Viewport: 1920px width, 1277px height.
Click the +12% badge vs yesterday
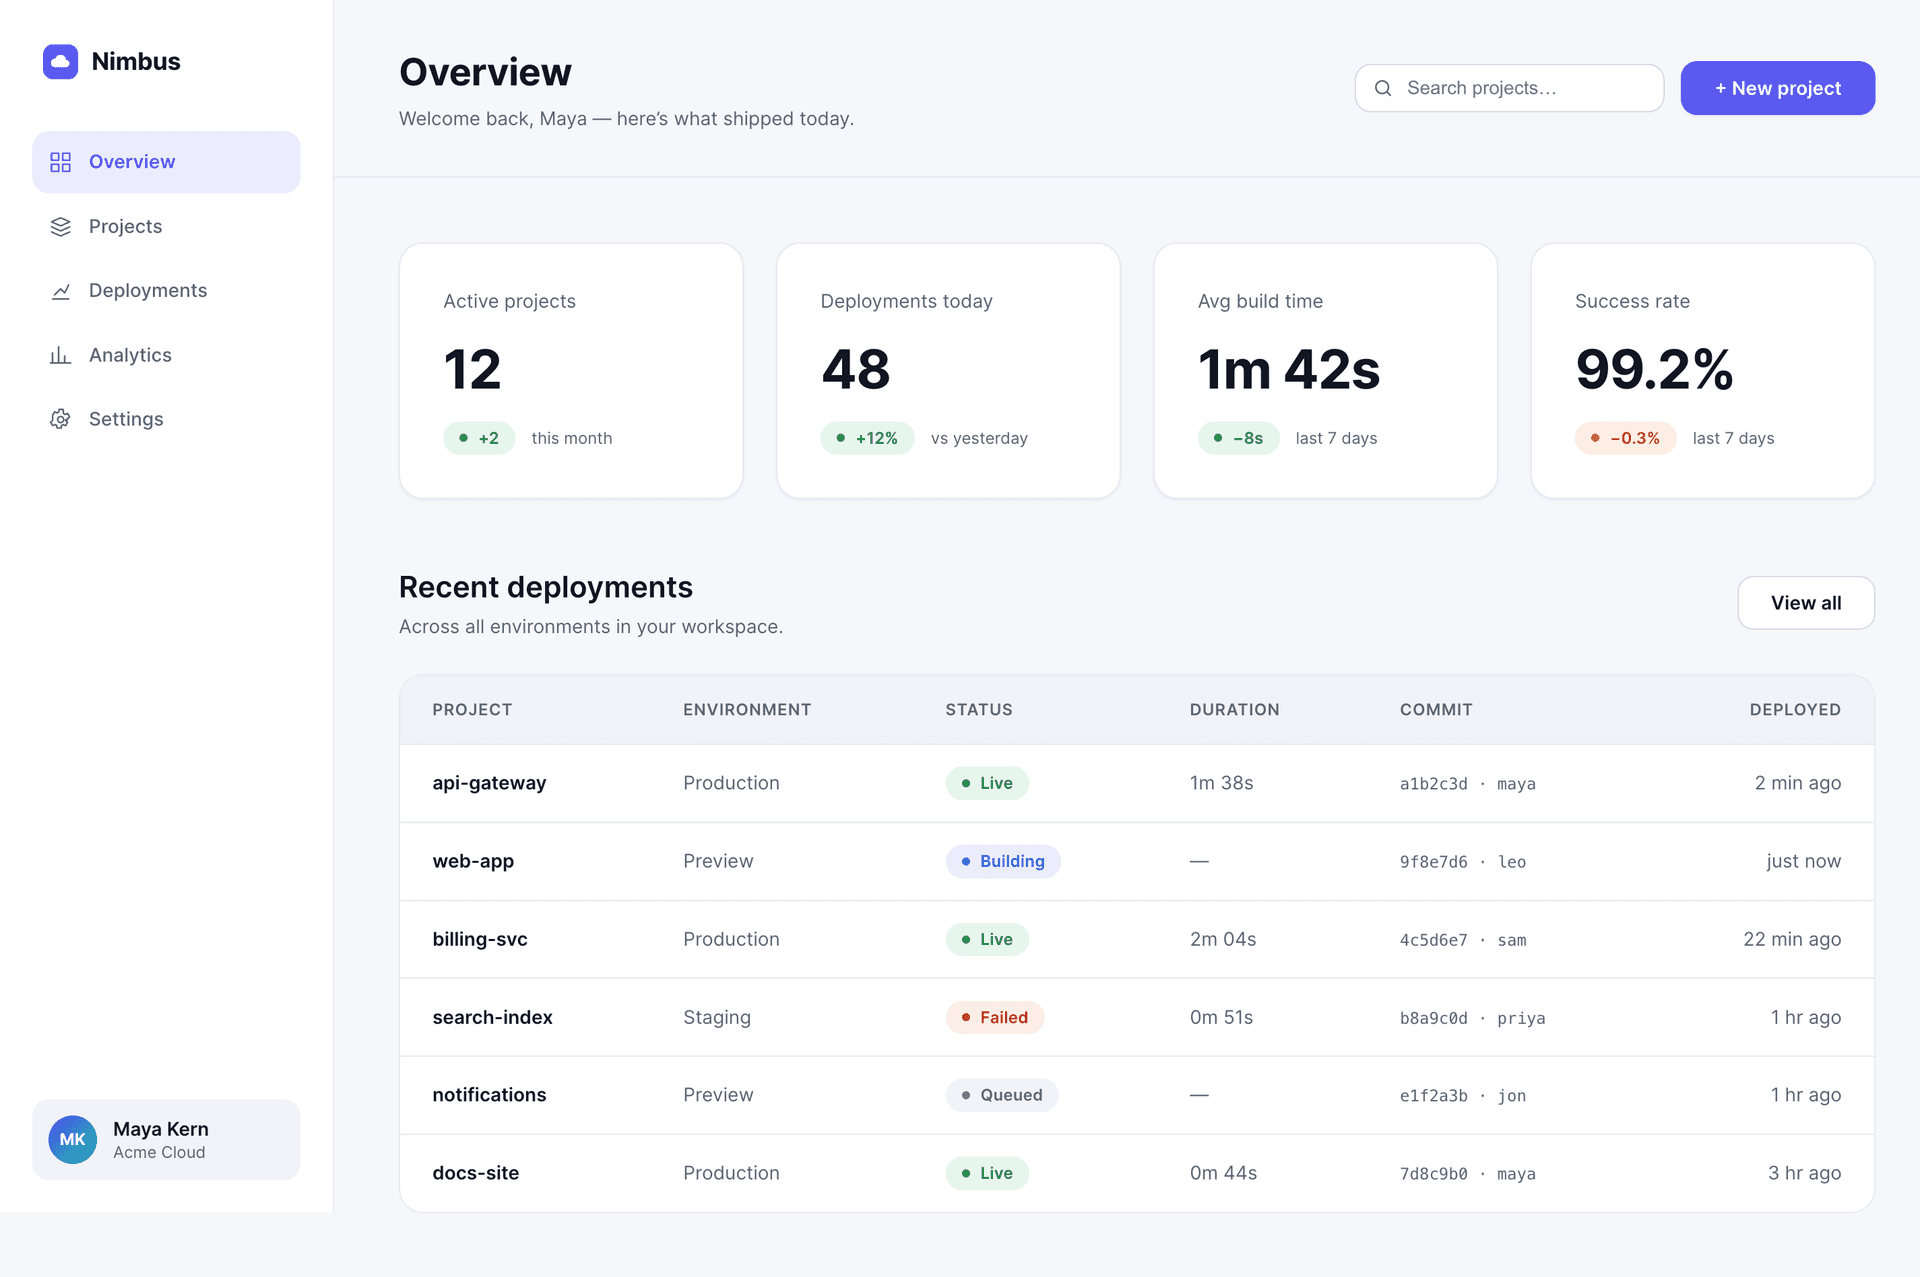pos(867,438)
